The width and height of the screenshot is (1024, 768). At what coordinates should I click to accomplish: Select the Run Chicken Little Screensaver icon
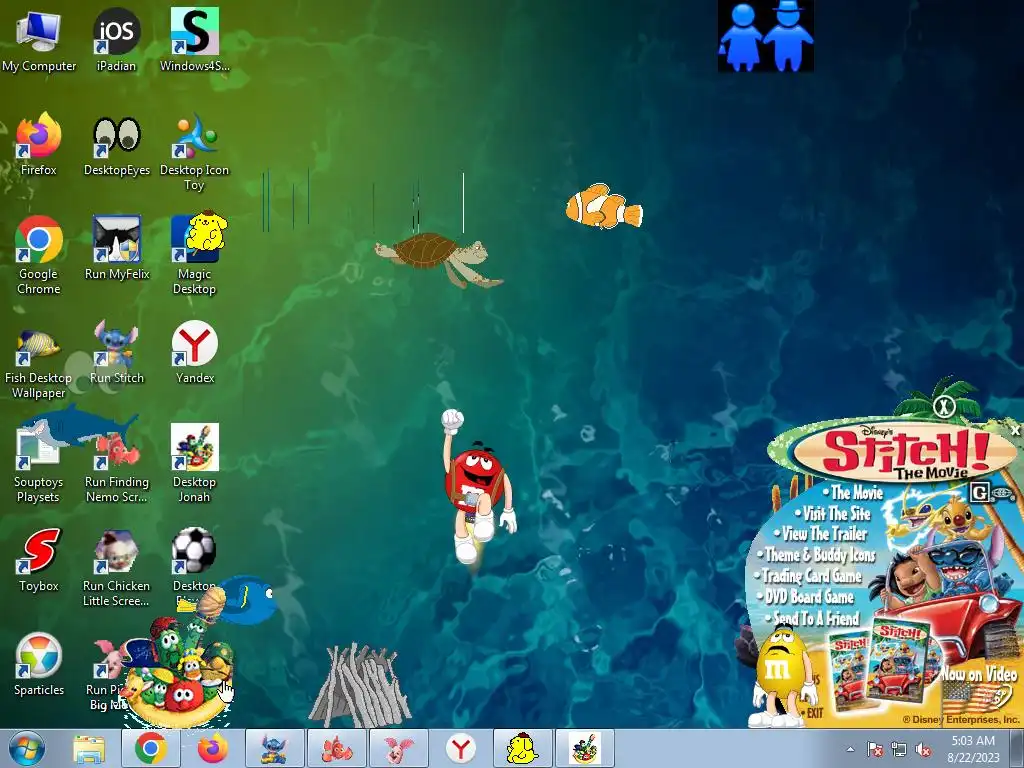pyautogui.click(x=116, y=569)
